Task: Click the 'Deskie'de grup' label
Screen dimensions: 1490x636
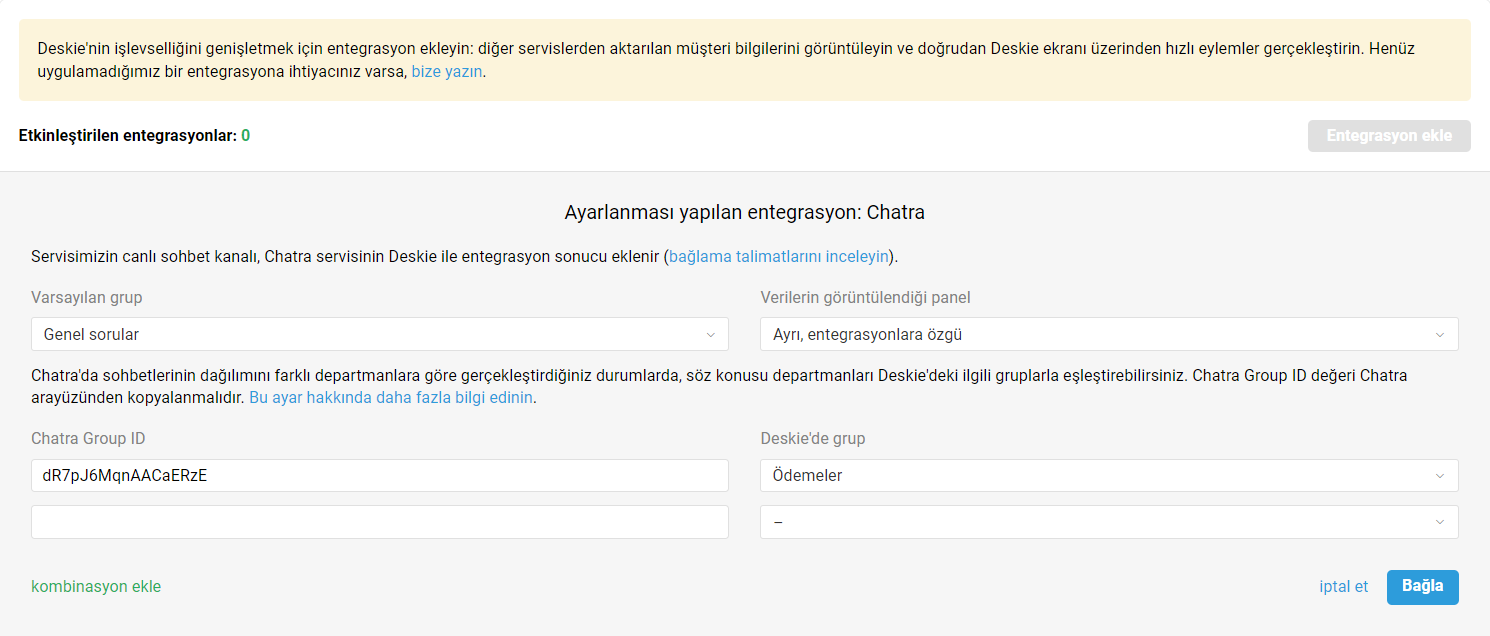Action: click(813, 439)
